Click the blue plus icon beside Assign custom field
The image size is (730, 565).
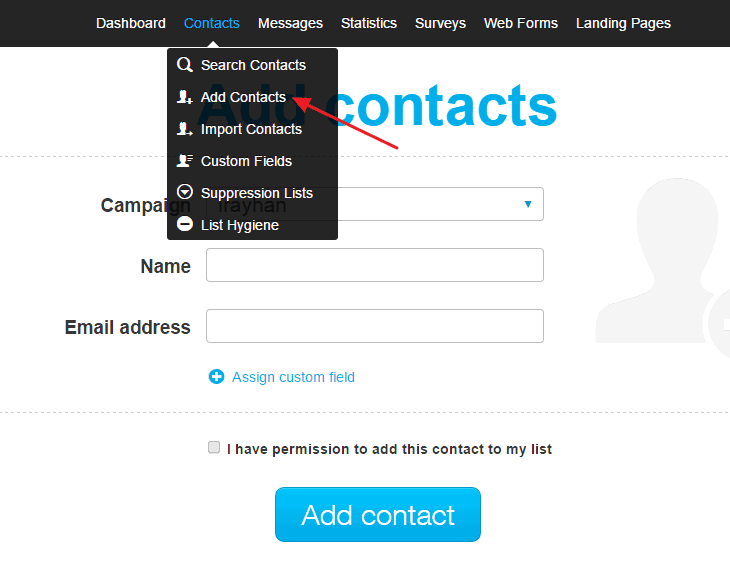pyautogui.click(x=216, y=377)
